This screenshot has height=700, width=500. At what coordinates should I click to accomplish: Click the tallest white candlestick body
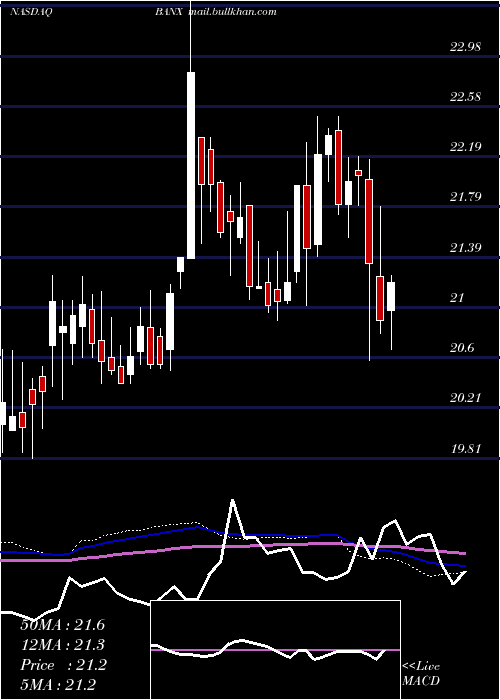pyautogui.click(x=191, y=165)
